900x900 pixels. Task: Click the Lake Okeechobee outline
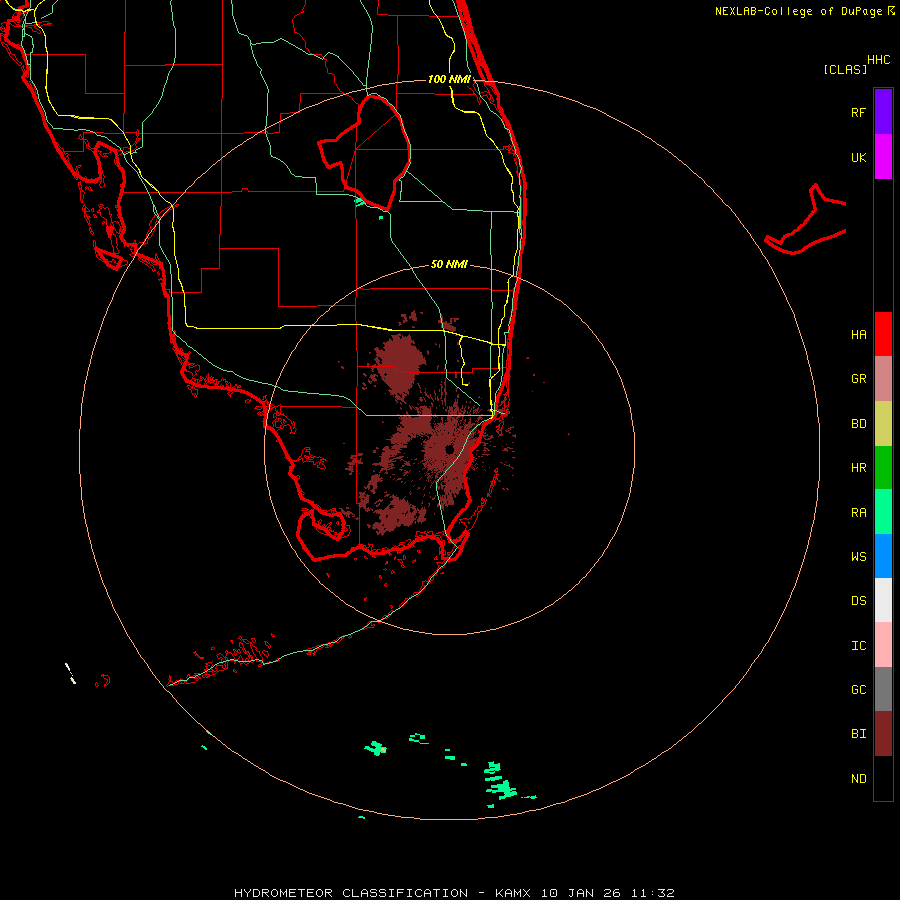[365, 152]
